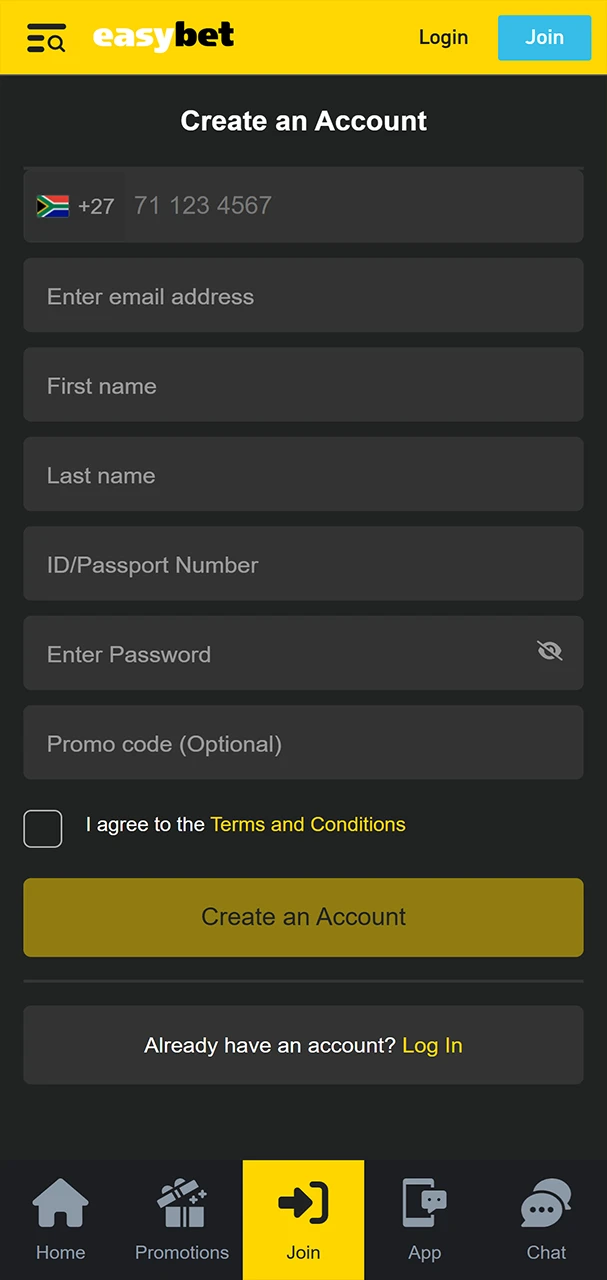Screen dimensions: 607x1280
Task: Tap the Join arrow icon
Action: 303,1203
